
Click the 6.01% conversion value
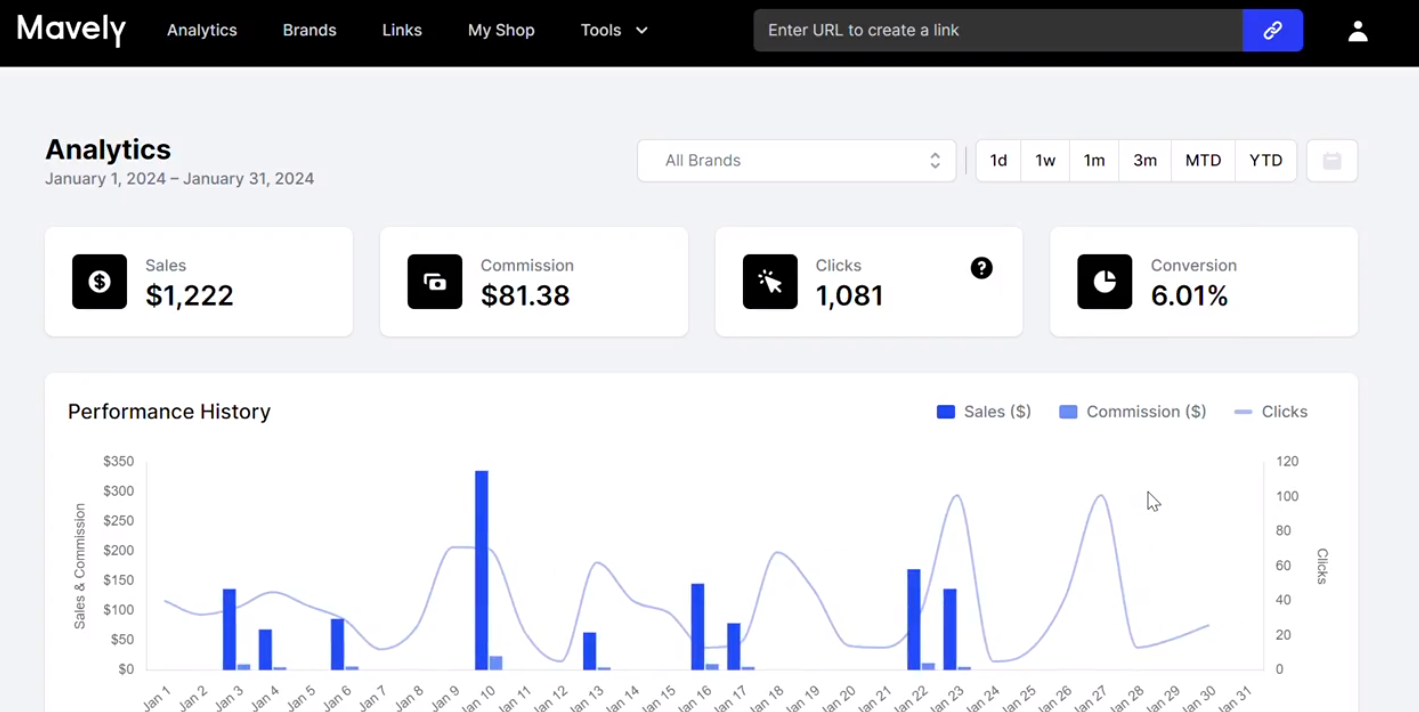(x=1189, y=295)
